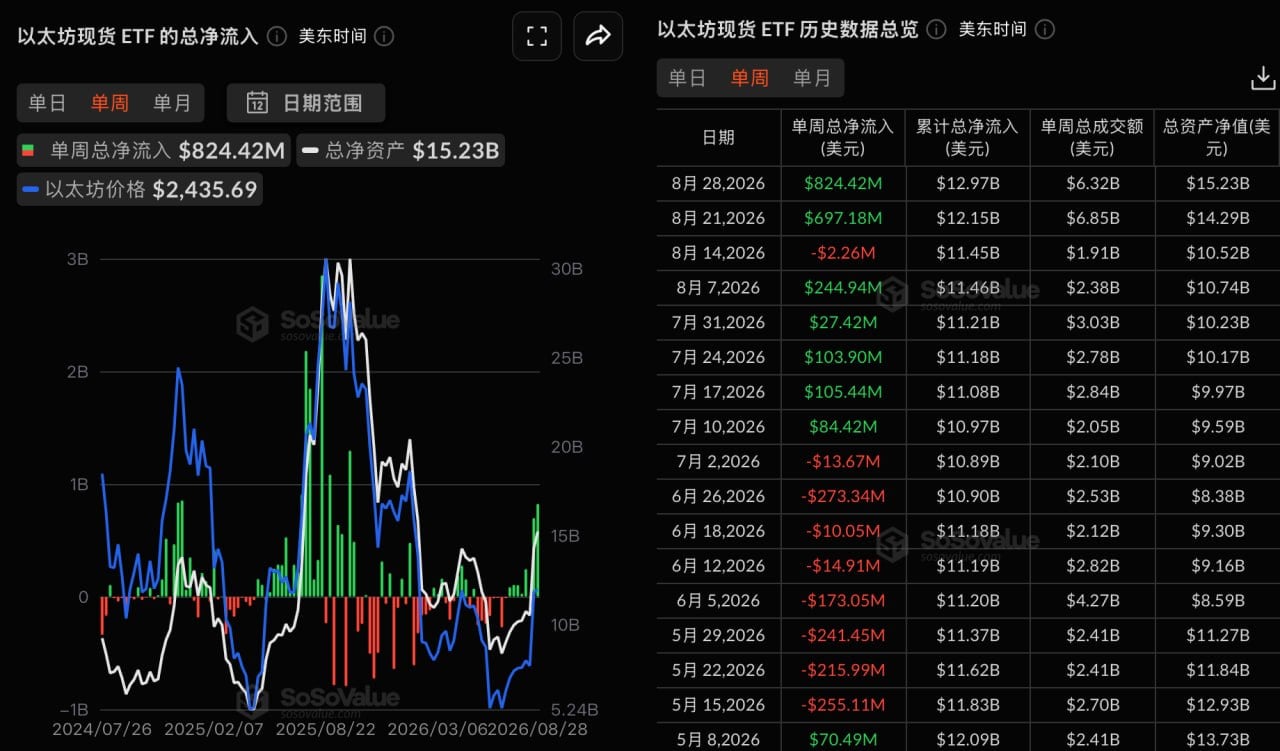Viewport: 1280px width, 751px height.
Task: Select the 7月 31,2026 date cell
Action: [718, 323]
